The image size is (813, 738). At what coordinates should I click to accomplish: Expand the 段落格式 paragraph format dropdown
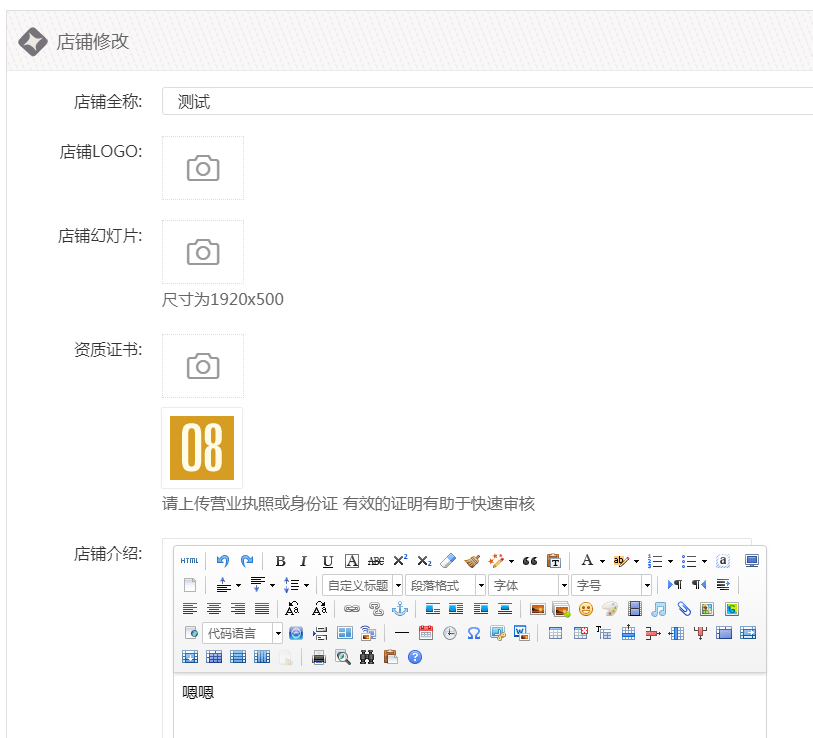(446, 585)
